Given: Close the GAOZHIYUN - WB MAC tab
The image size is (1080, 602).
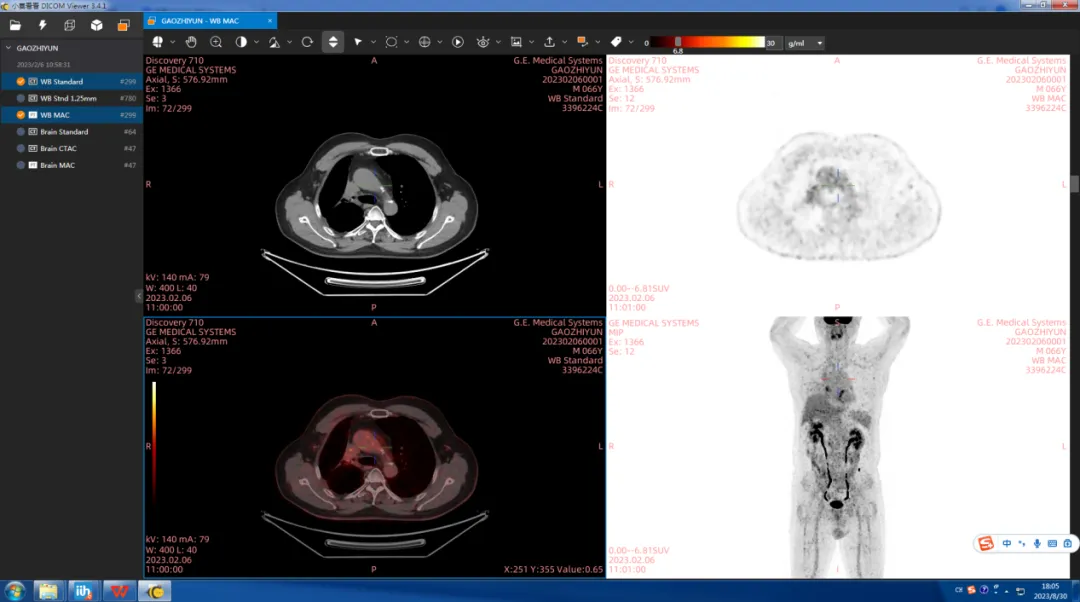Looking at the screenshot, I should [269, 21].
